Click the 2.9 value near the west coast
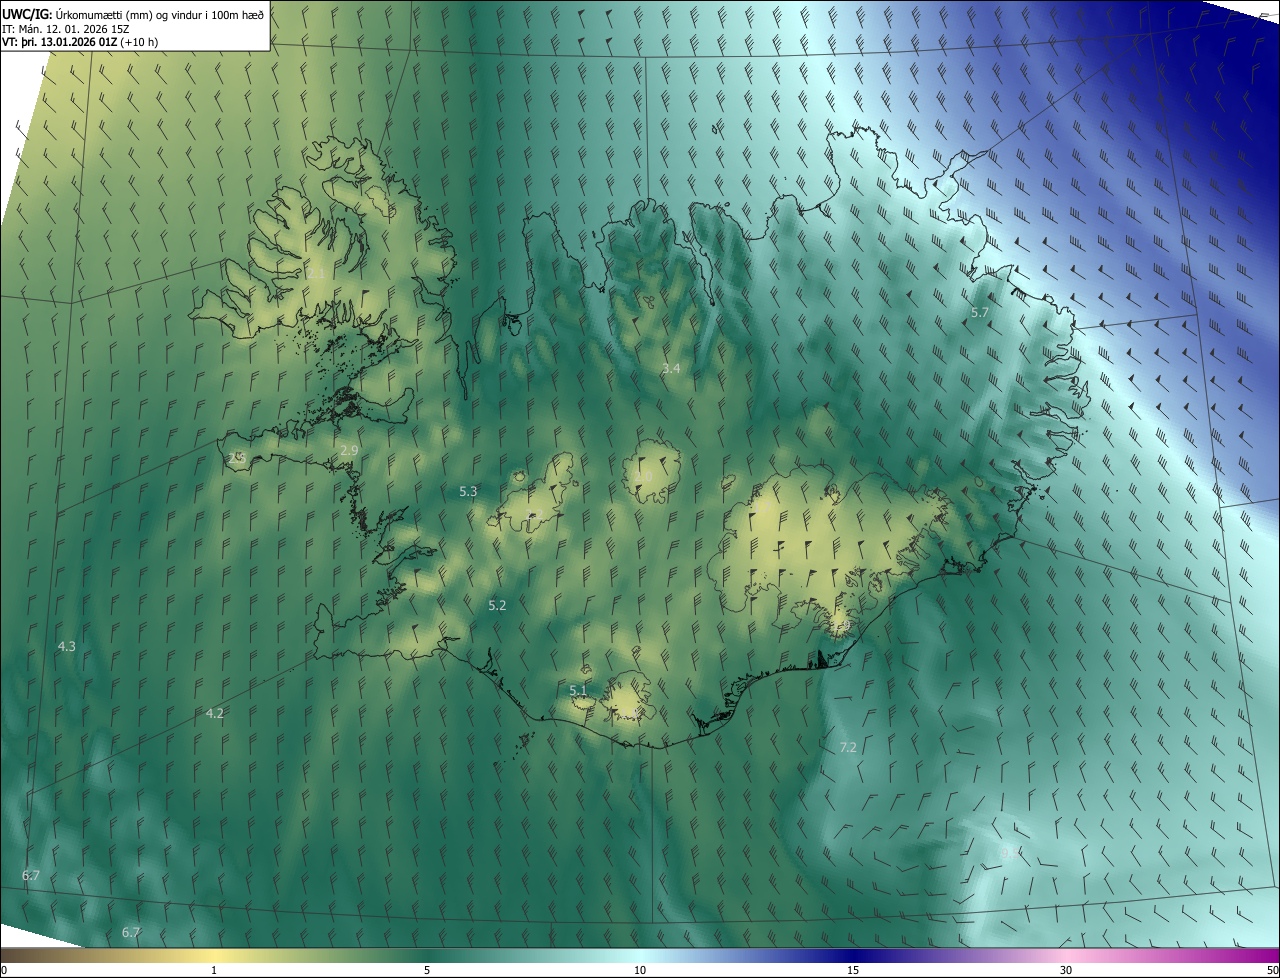Viewport: 1280px width, 978px height. pyautogui.click(x=349, y=451)
